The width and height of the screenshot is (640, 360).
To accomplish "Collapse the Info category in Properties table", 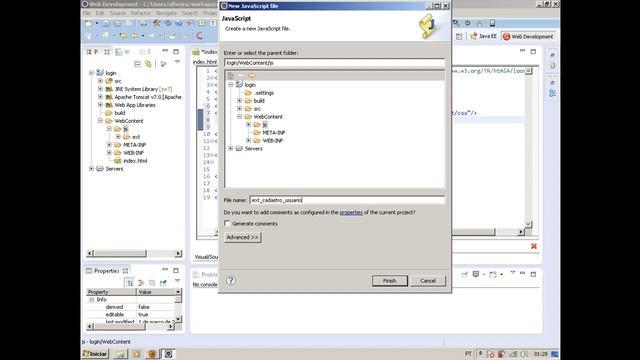I will [91, 300].
